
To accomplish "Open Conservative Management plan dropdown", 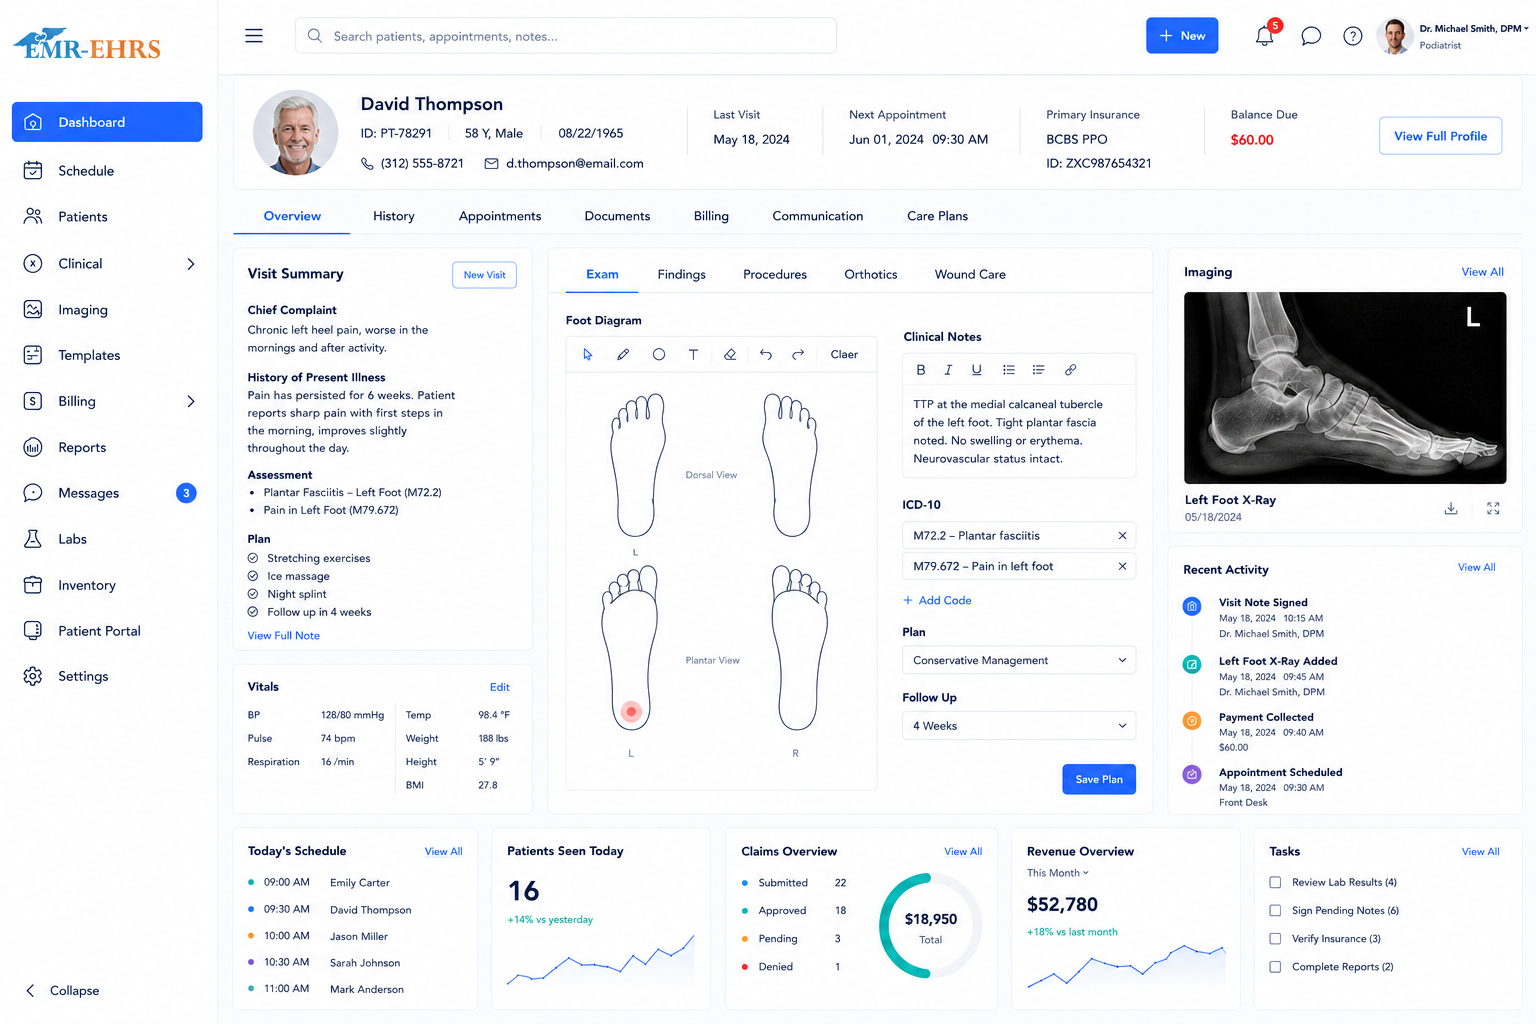I will [x=1019, y=660].
